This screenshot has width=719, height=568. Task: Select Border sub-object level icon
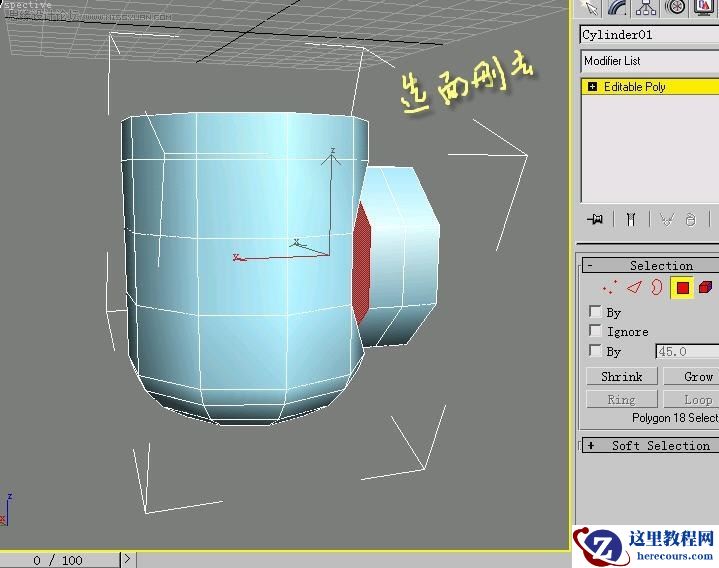[x=657, y=288]
